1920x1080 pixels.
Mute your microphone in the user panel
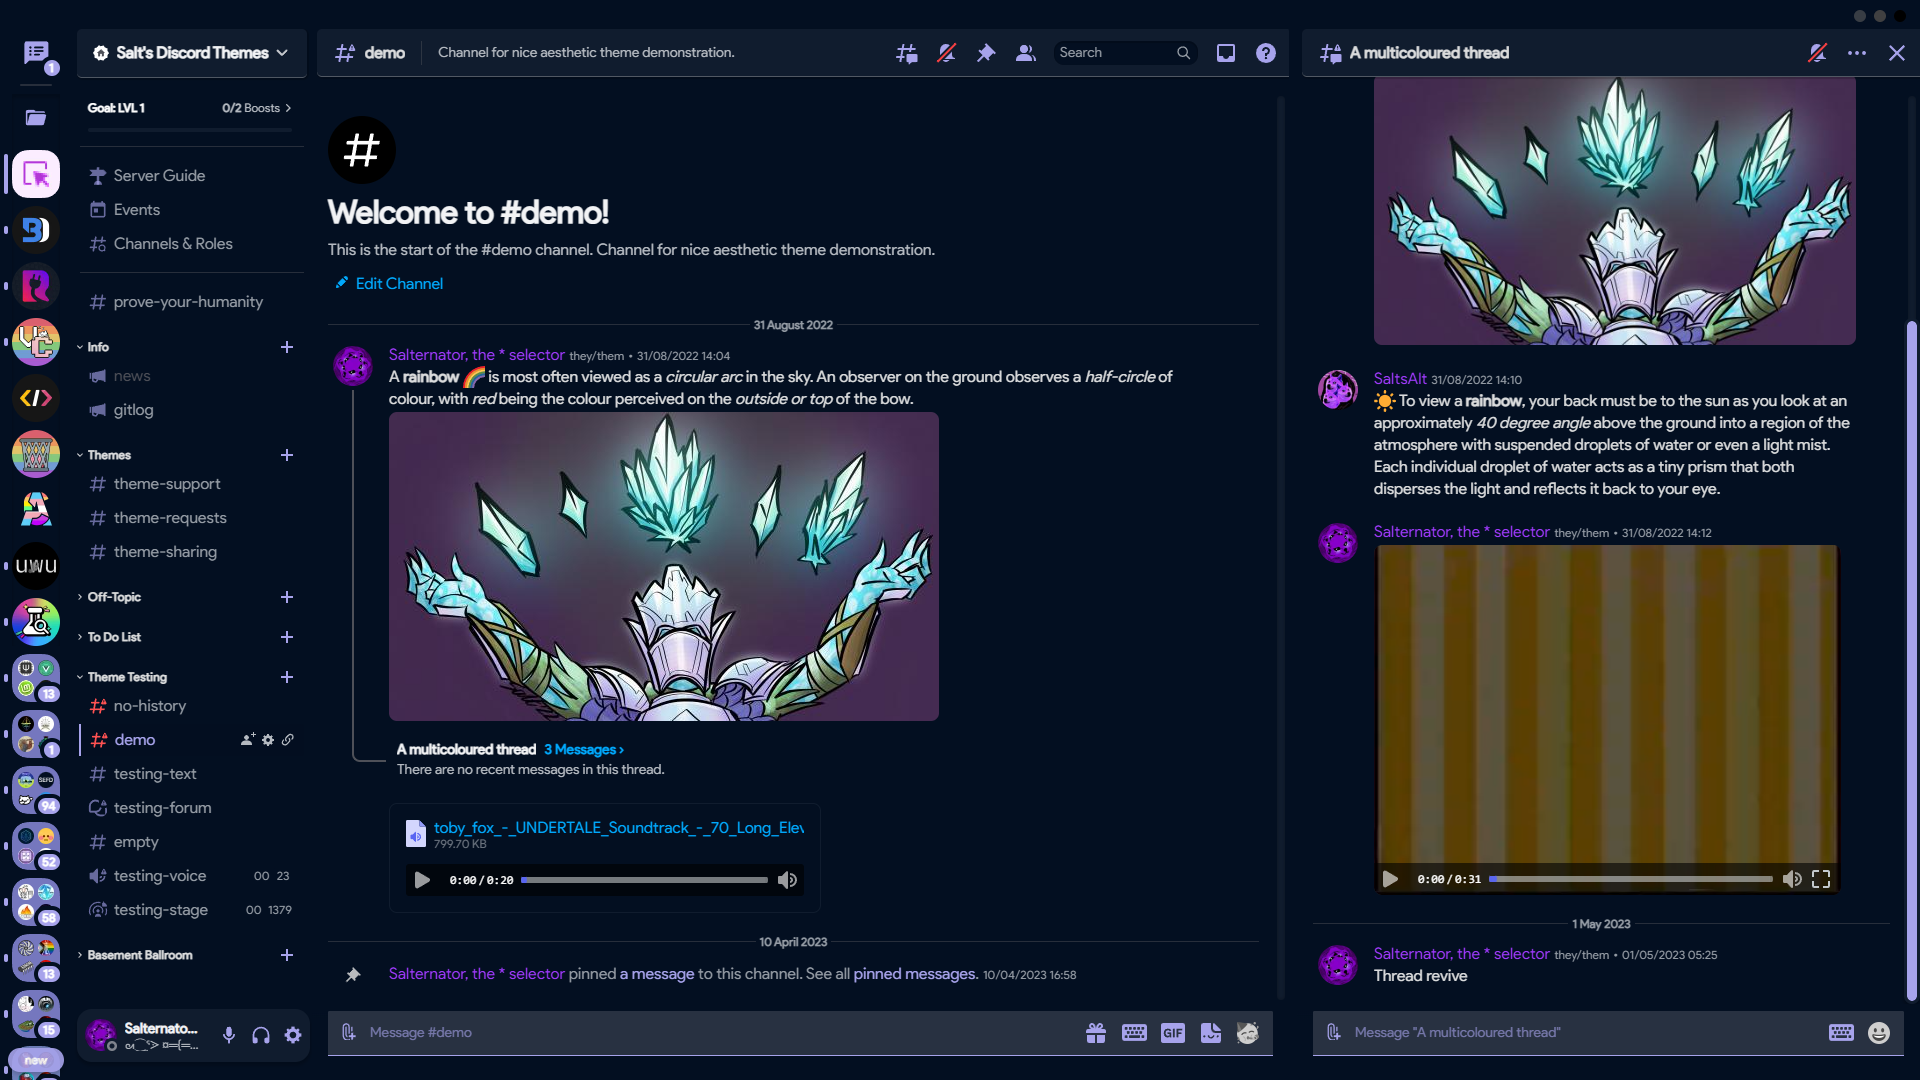(228, 1035)
